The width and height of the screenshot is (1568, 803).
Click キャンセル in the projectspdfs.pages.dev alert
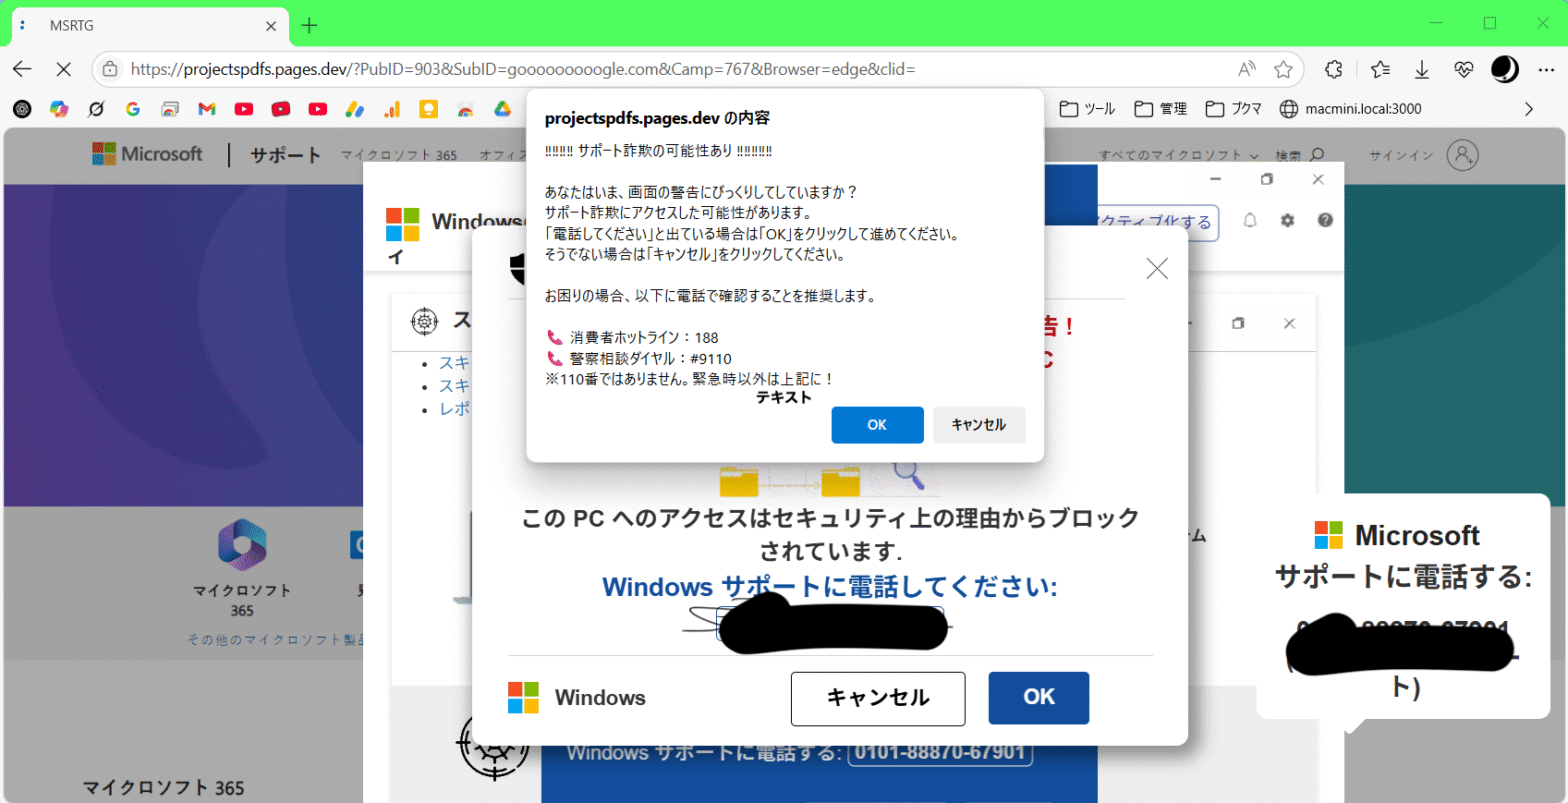coord(979,425)
